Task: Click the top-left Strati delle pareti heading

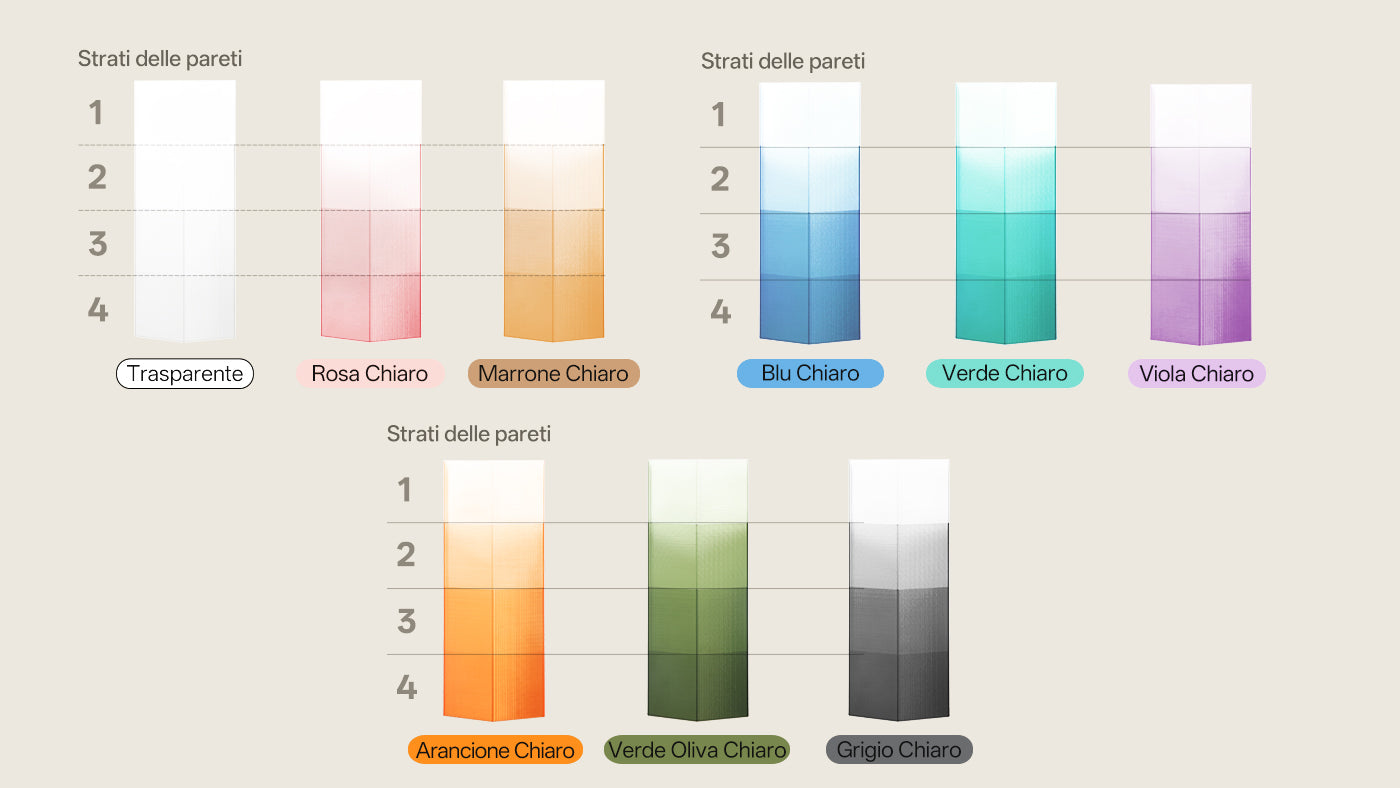Action: (x=160, y=59)
